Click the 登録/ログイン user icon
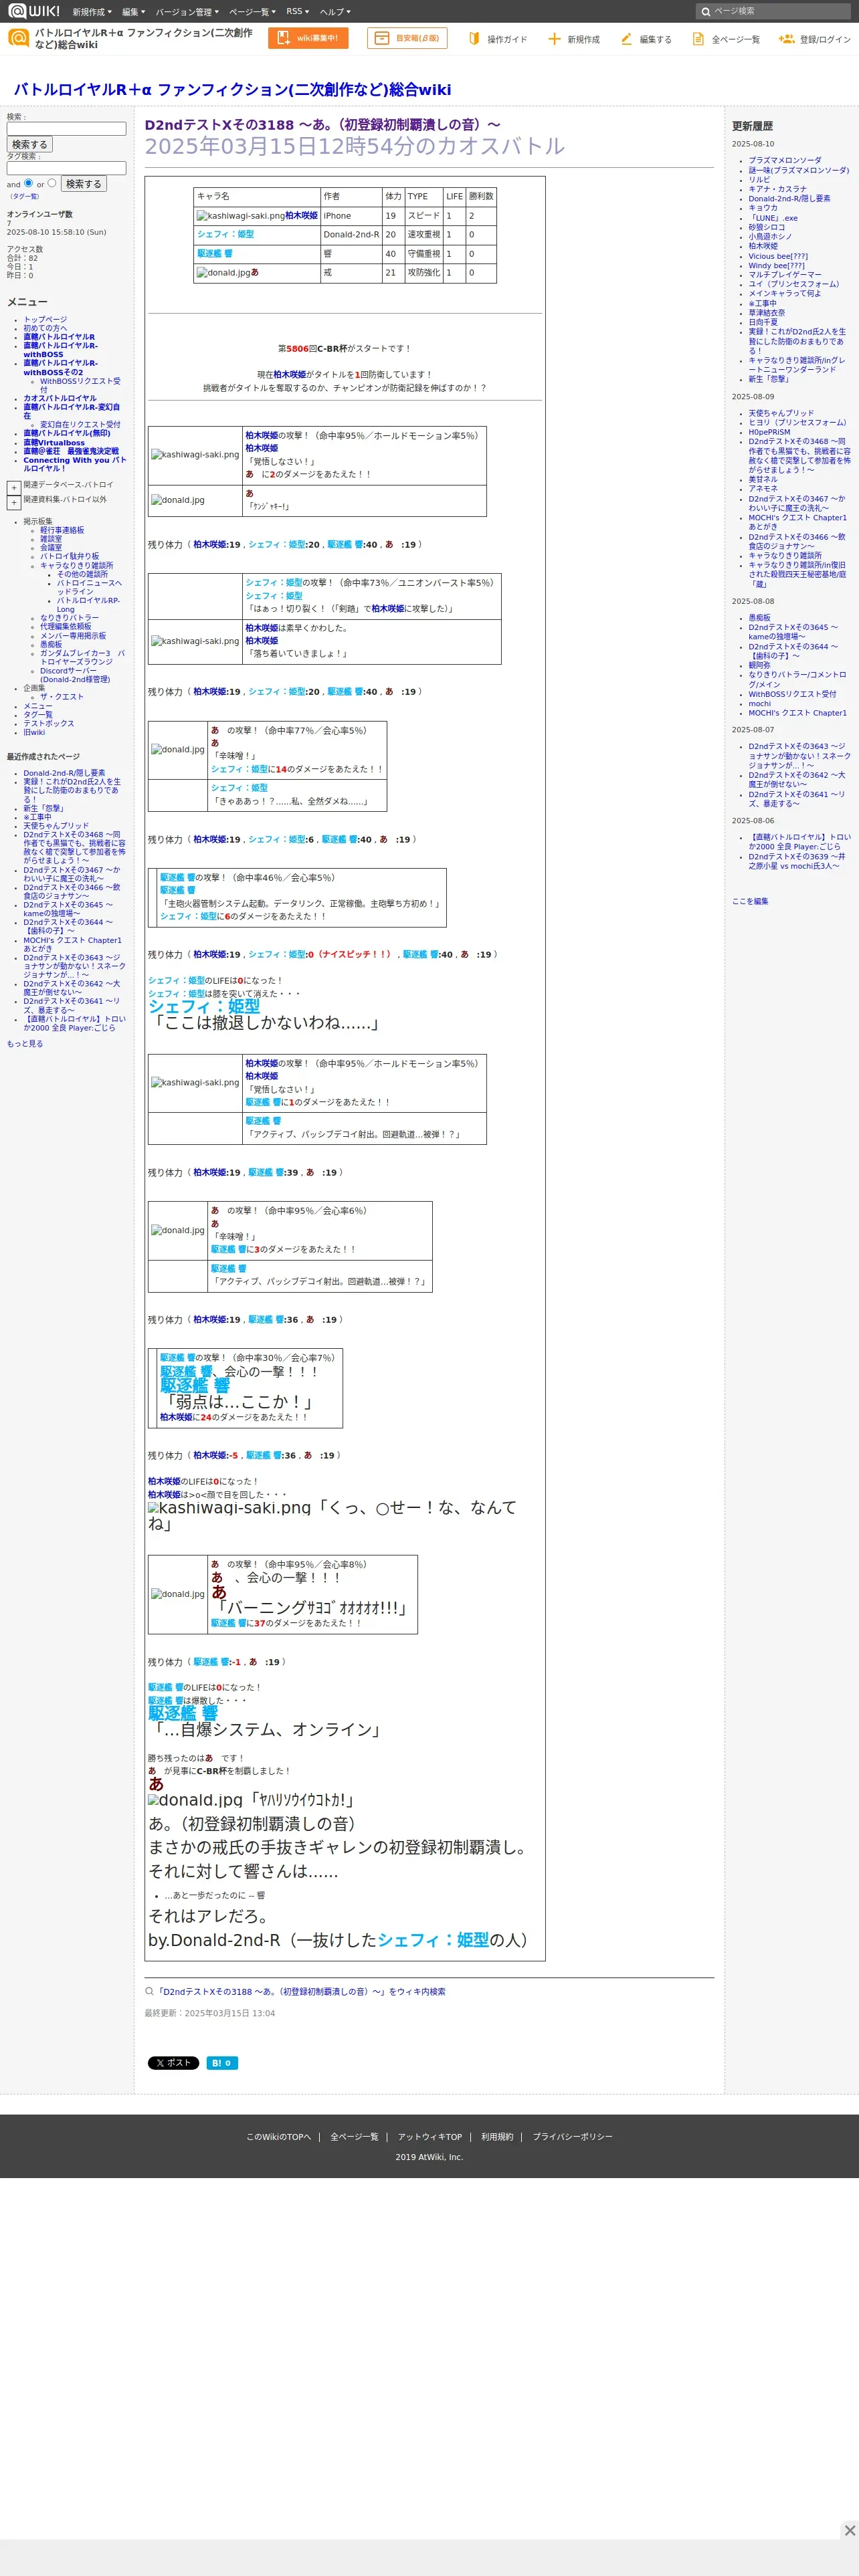This screenshot has height=2576, width=859. point(786,39)
